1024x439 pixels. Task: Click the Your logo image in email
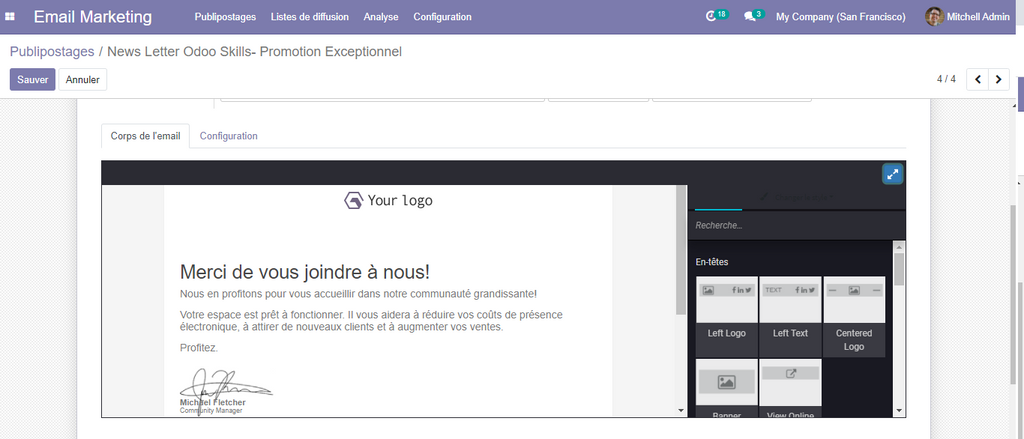click(388, 201)
